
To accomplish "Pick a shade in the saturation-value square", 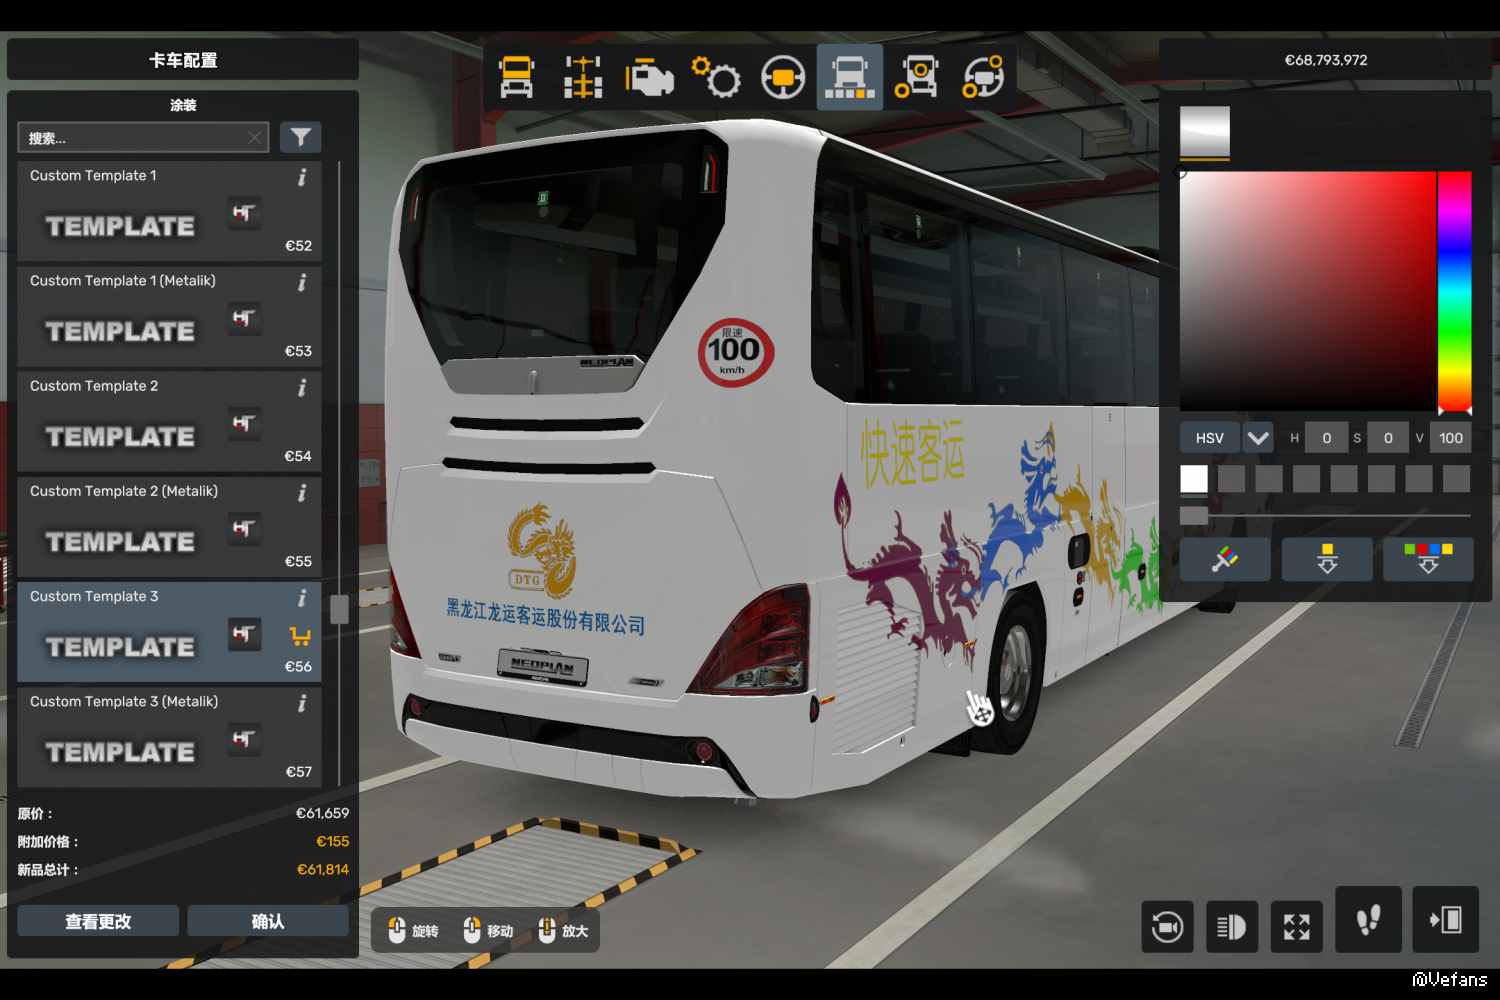I will coord(1308,291).
